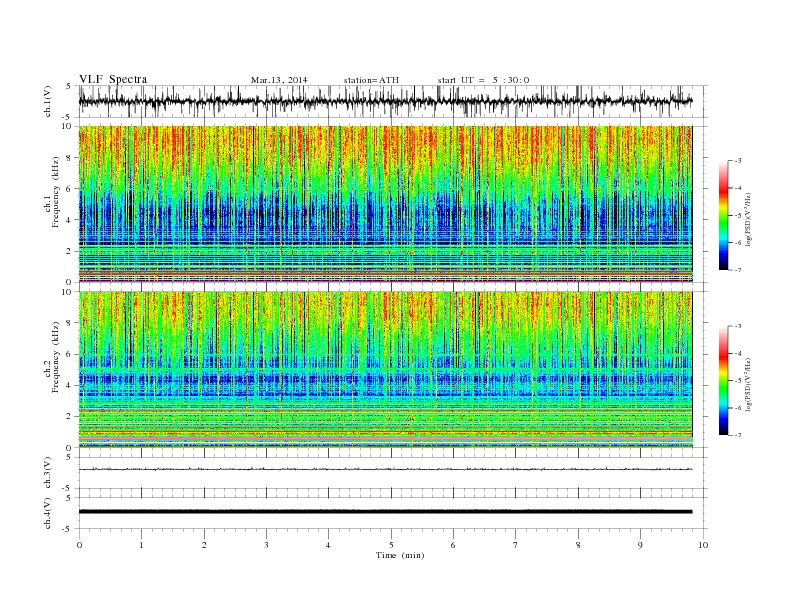The width and height of the screenshot is (792, 612).
Task: Click inside the ch.1 spectrogram panel
Action: [x=385, y=204]
